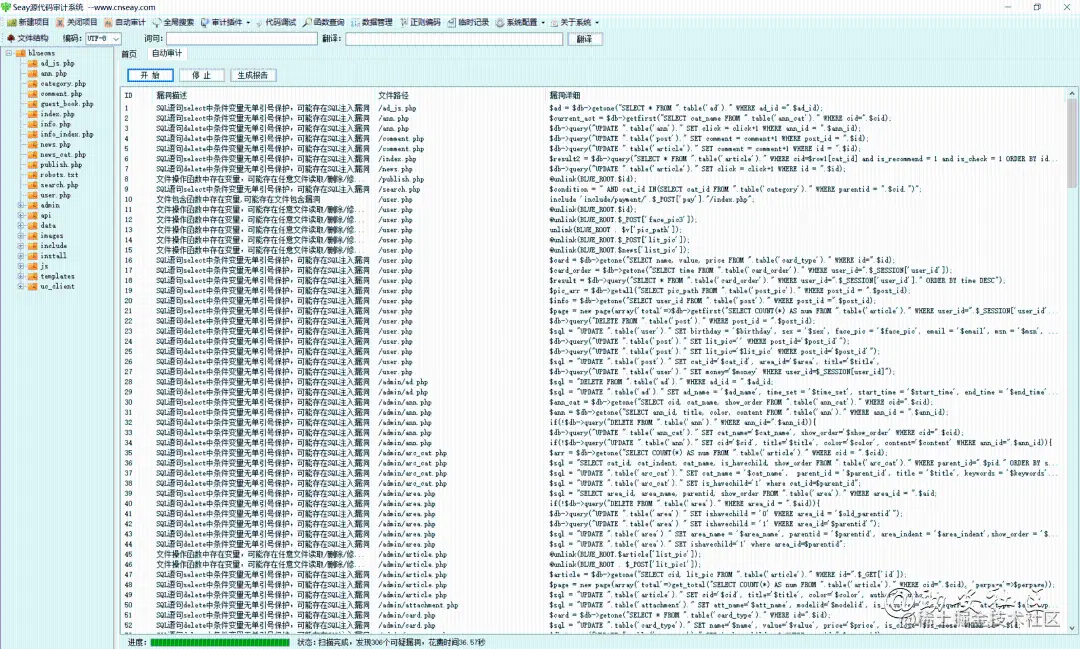The height and width of the screenshot is (649, 1080).
Task: Select user.php file icon in tree
Action: (32, 196)
